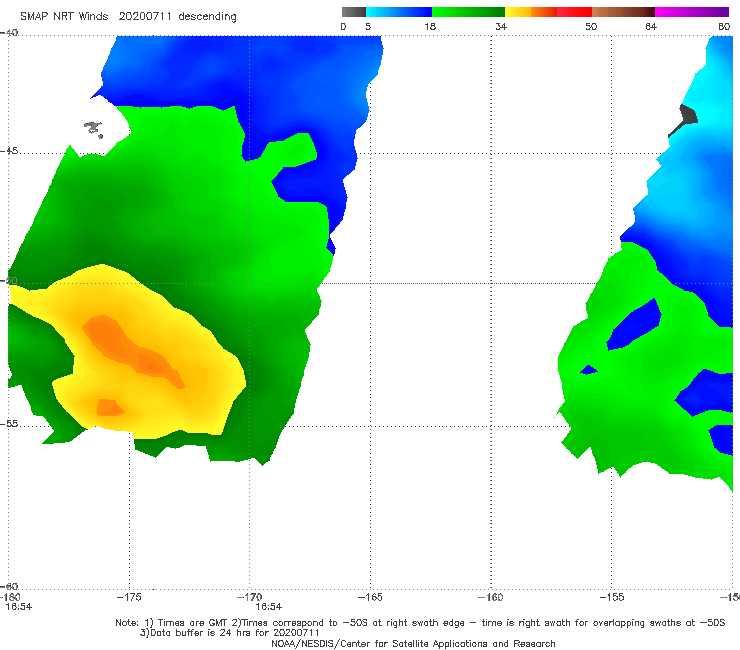Click the '16:54' time under -170
Viewport: 740px width, 650px height.
(269, 607)
